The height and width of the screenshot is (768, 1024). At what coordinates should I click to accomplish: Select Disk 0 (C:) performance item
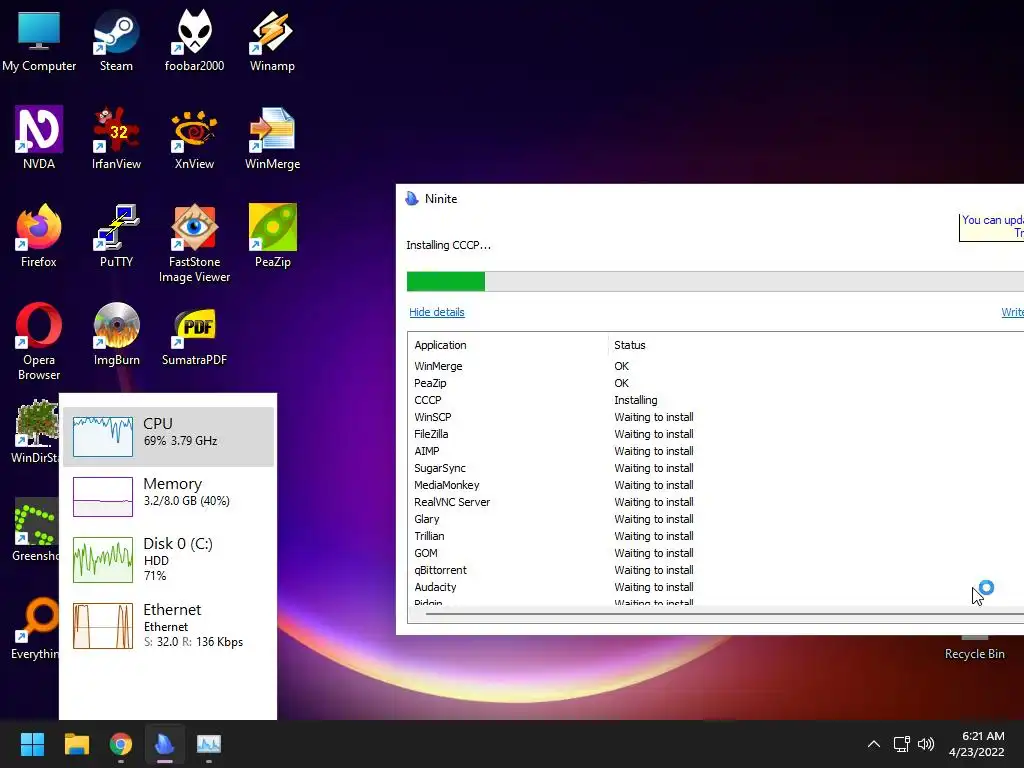pos(168,560)
